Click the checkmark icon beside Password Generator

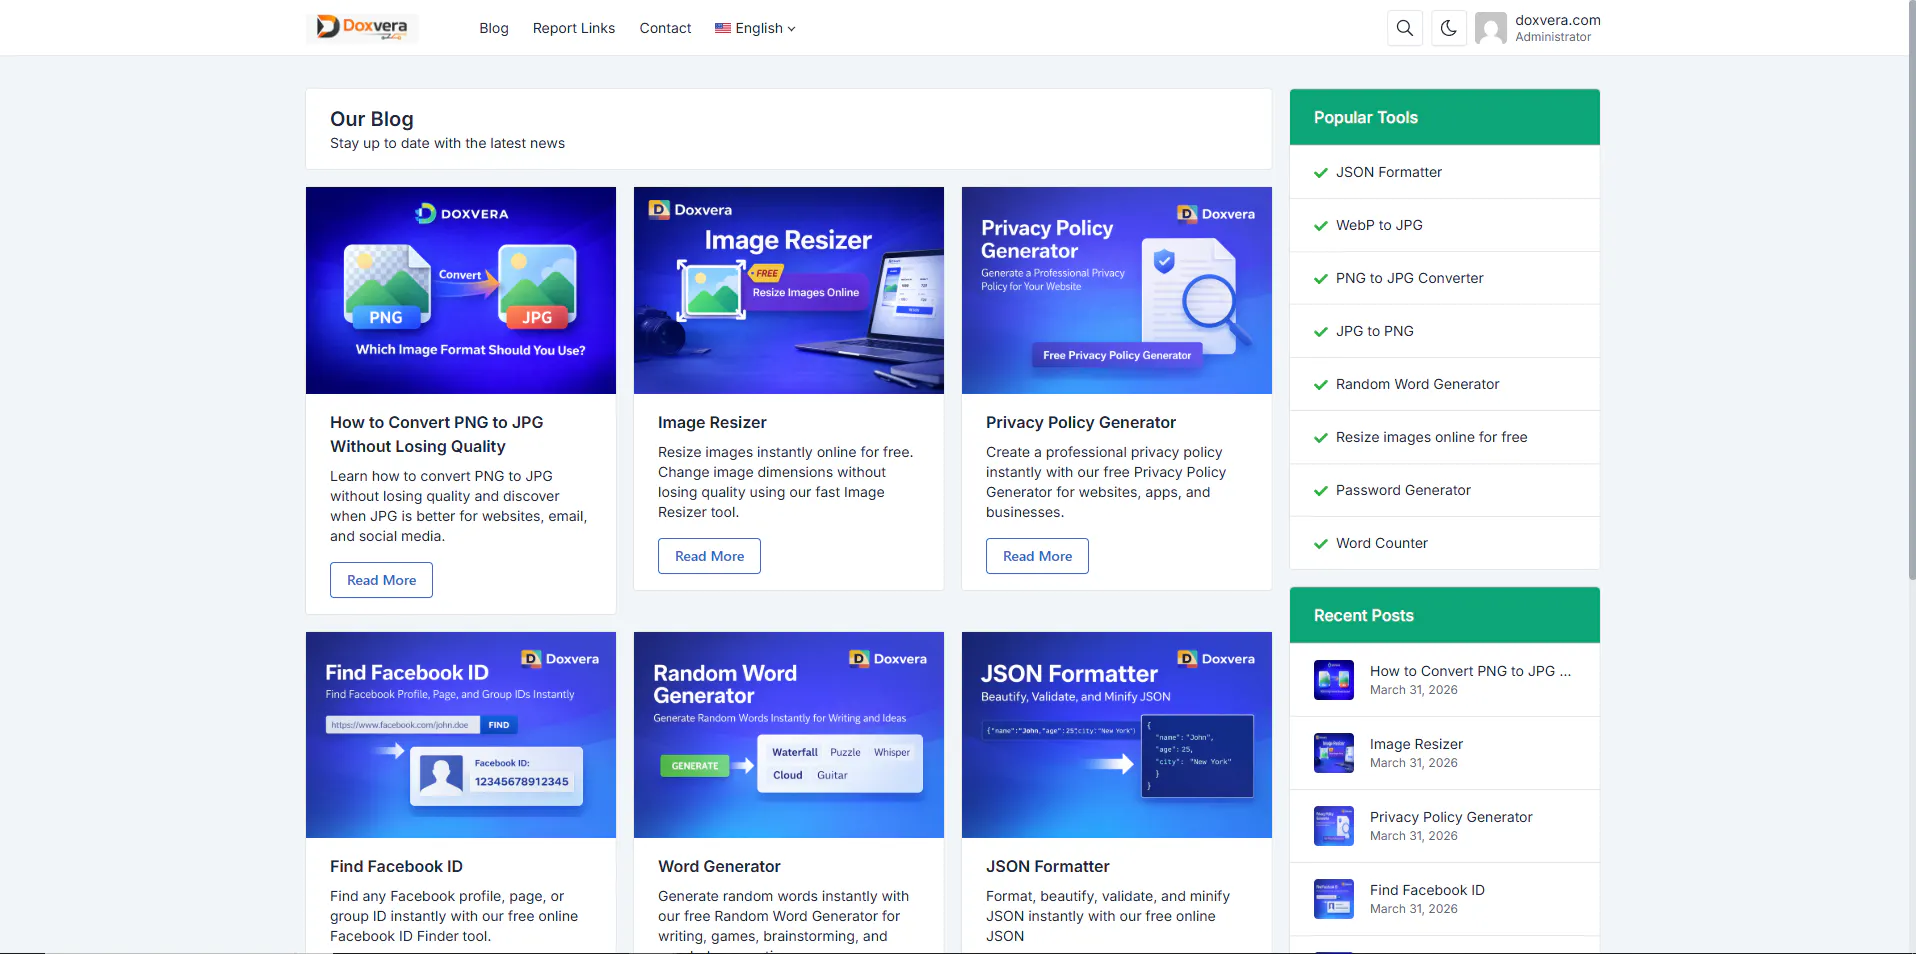(x=1321, y=491)
